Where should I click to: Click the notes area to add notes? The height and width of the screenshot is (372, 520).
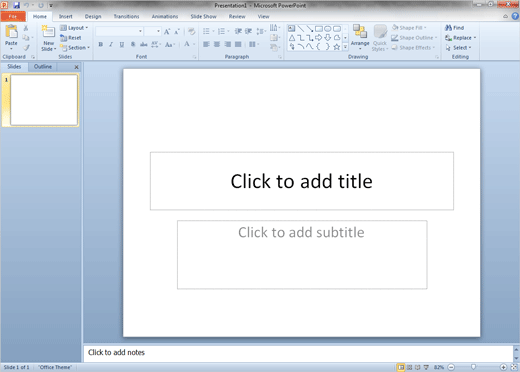tap(298, 353)
